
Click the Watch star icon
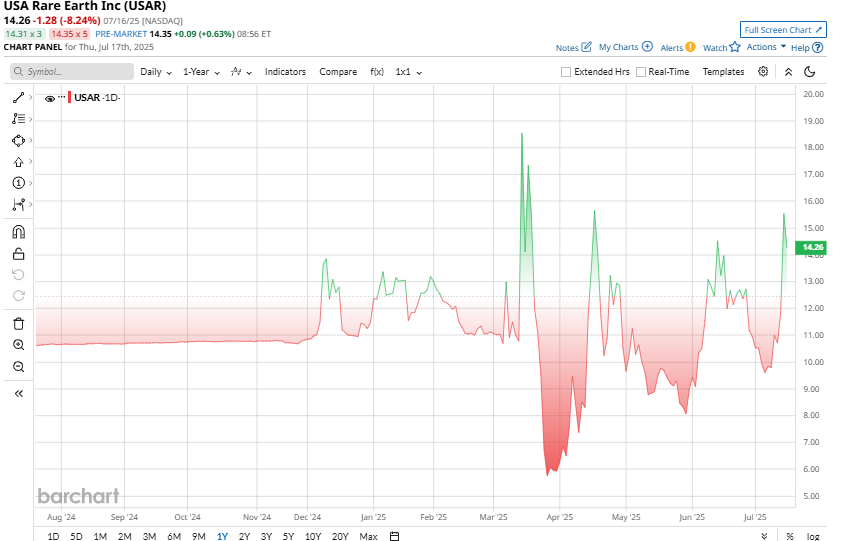[x=735, y=47]
